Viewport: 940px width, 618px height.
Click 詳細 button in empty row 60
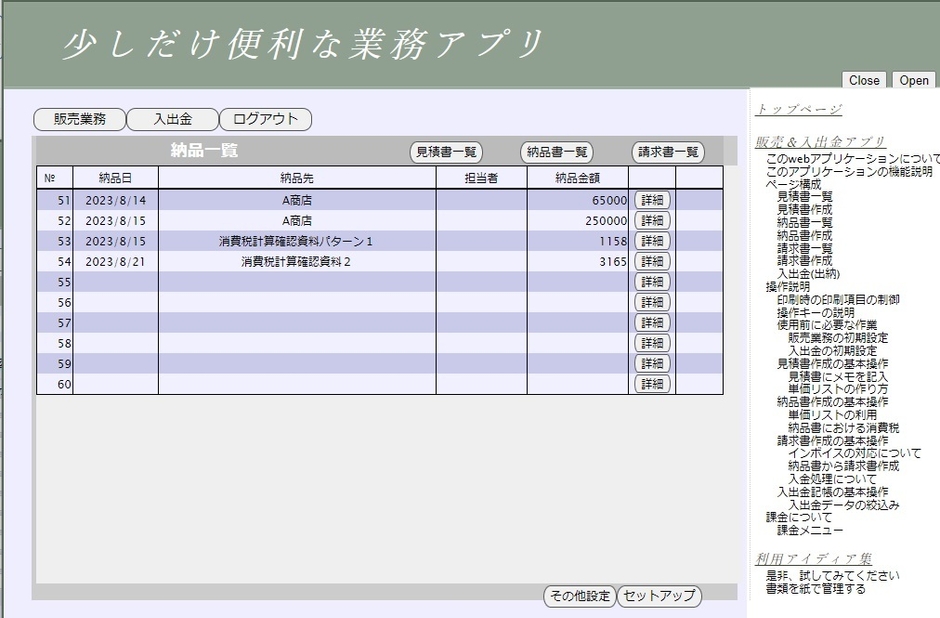(652, 384)
